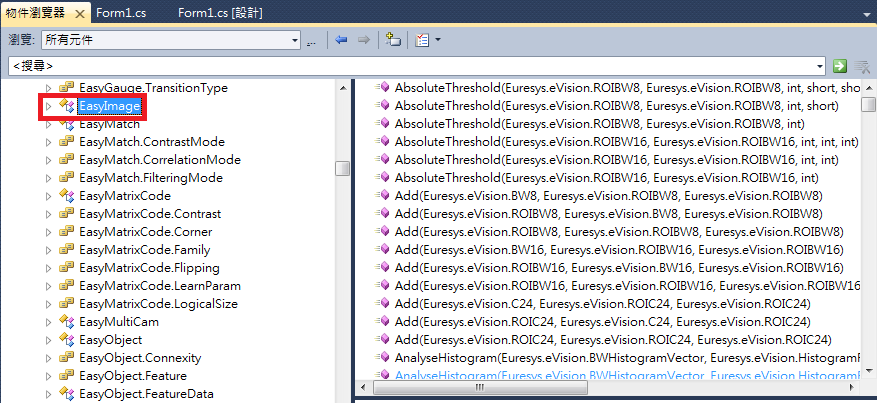Select EasyMatrixCode.LogicalSize tree item
Image resolution: width=877 pixels, height=403 pixels.
pos(158,304)
